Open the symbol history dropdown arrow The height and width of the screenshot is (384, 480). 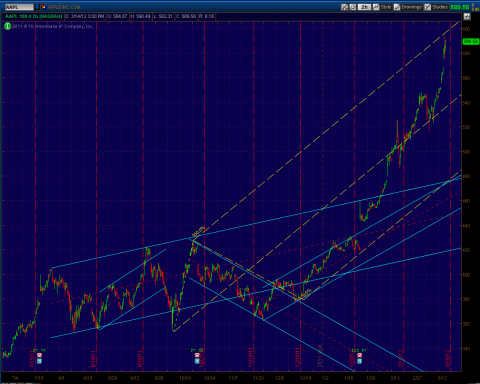(37, 7)
